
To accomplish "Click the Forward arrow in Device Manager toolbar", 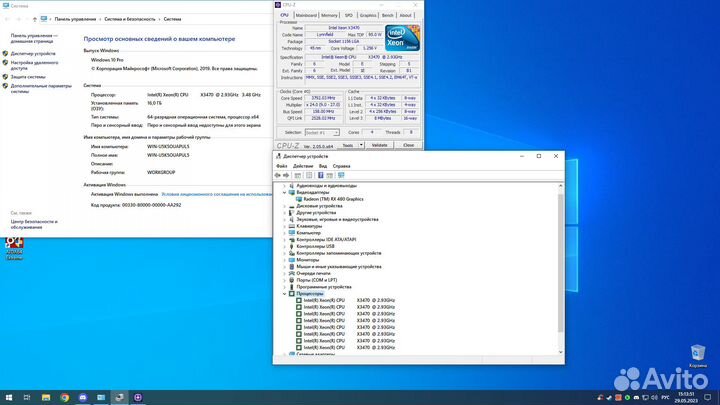I will click(x=286, y=175).
